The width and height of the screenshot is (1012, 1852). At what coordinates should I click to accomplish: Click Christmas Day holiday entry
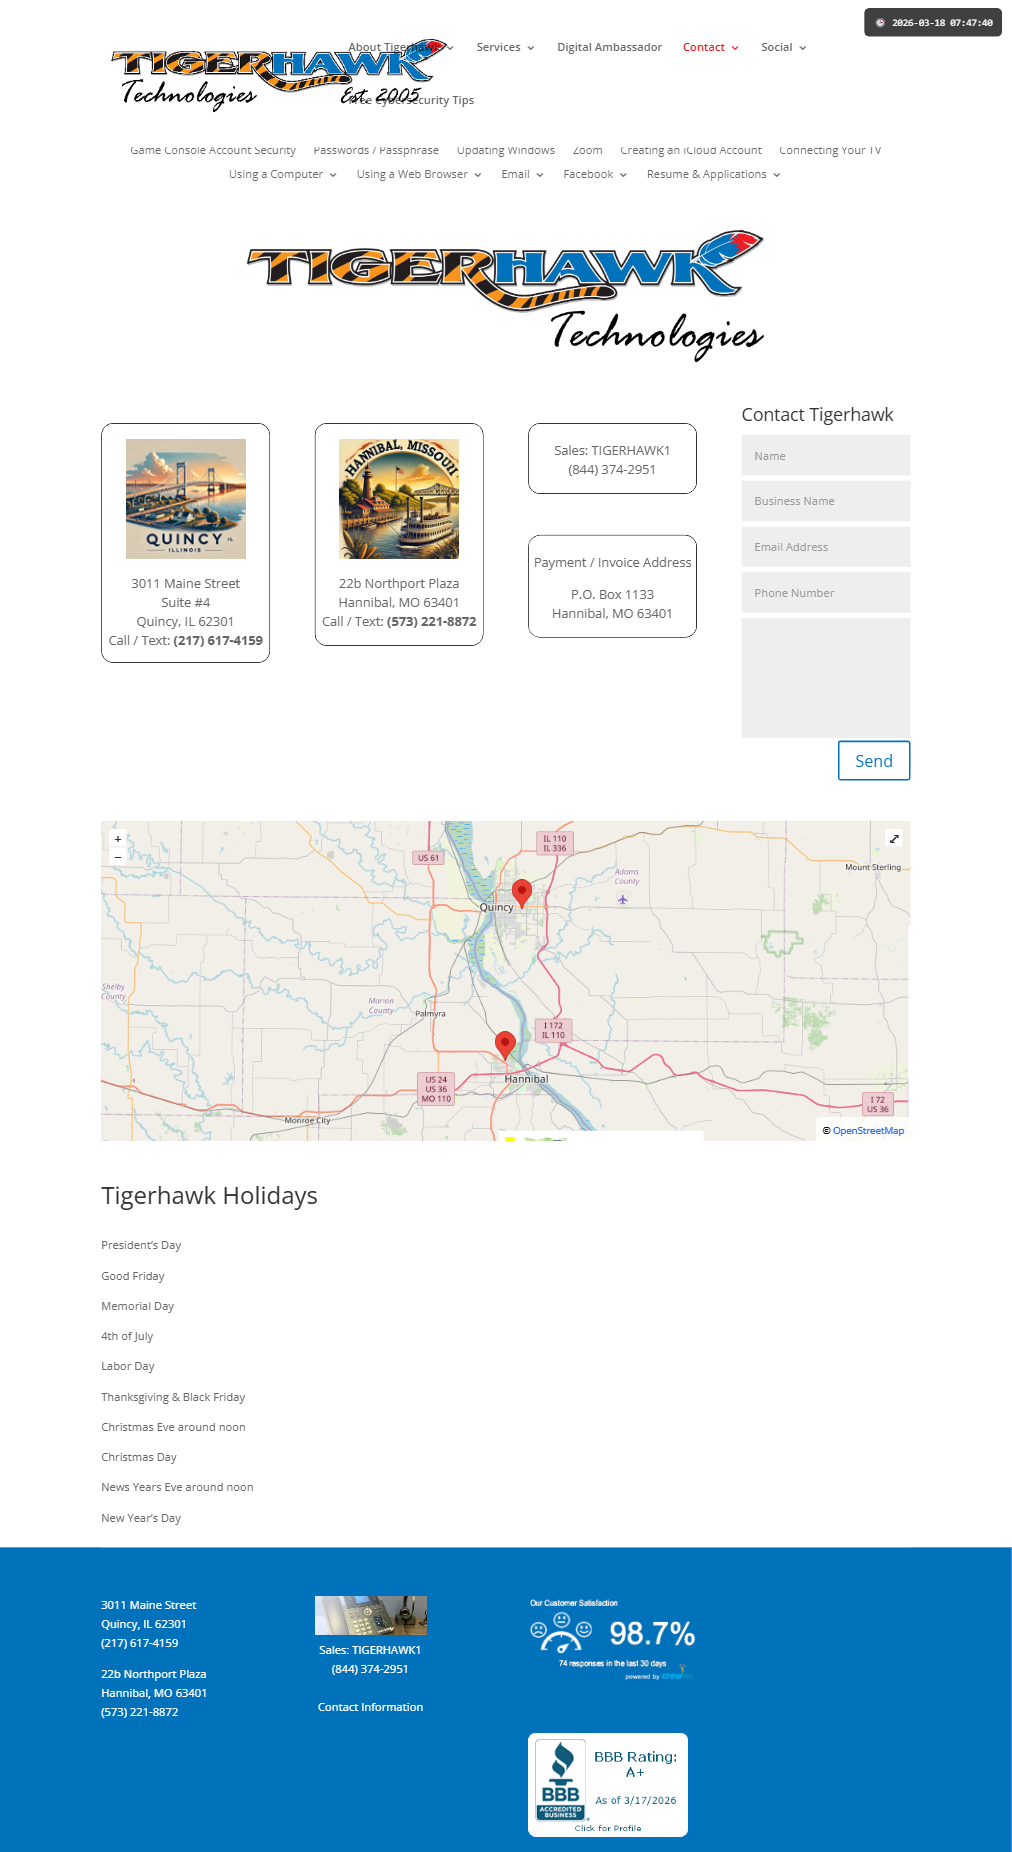click(139, 1457)
